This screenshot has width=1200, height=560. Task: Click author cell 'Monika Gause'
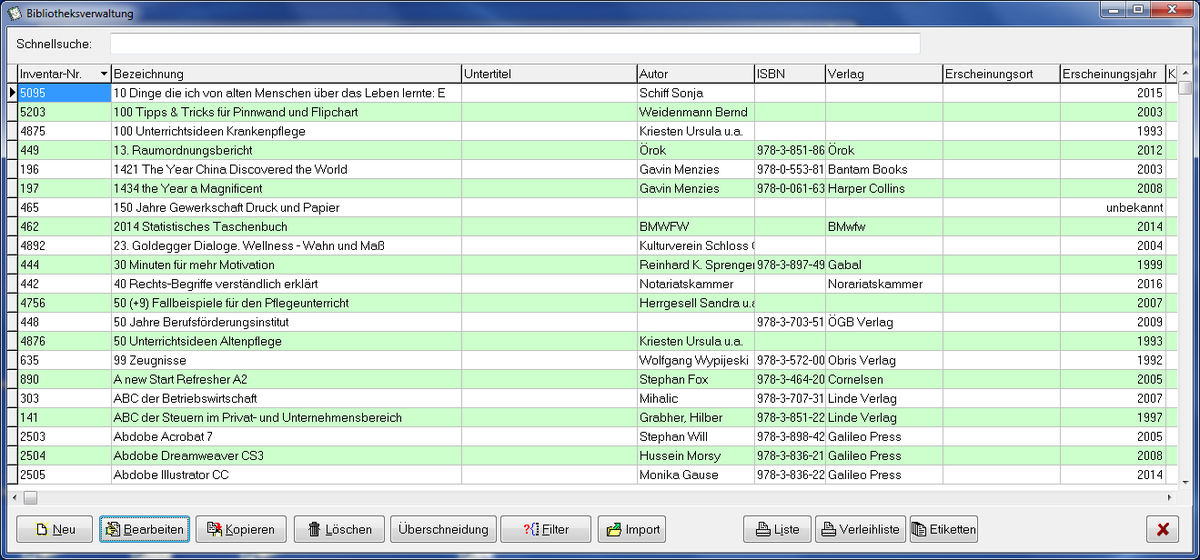click(696, 474)
